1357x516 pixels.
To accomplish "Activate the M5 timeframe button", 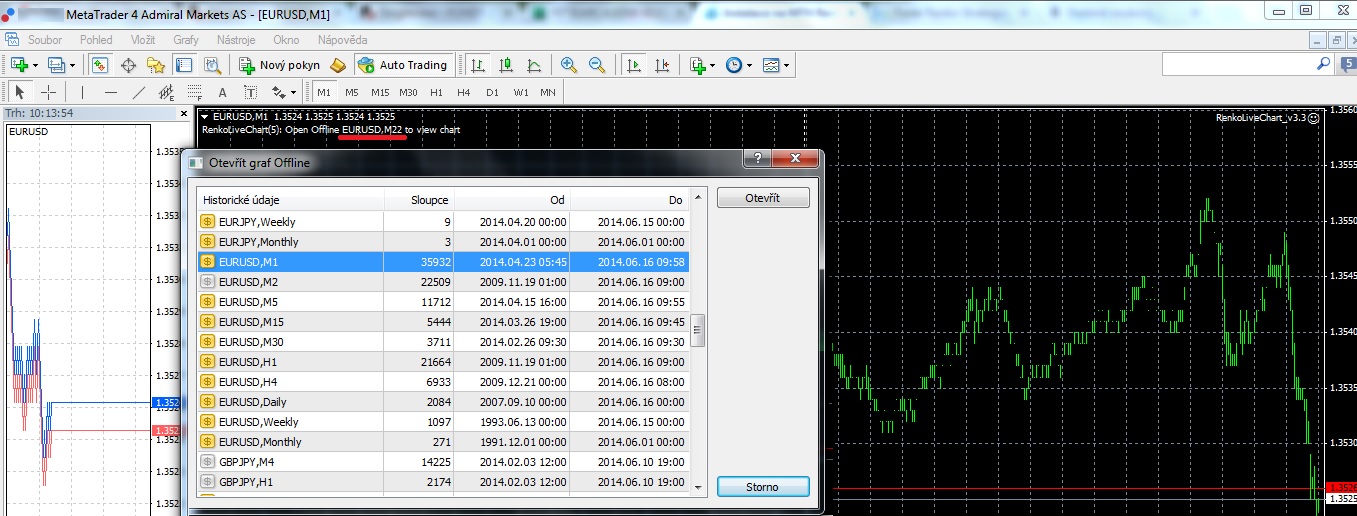I will click(352, 92).
